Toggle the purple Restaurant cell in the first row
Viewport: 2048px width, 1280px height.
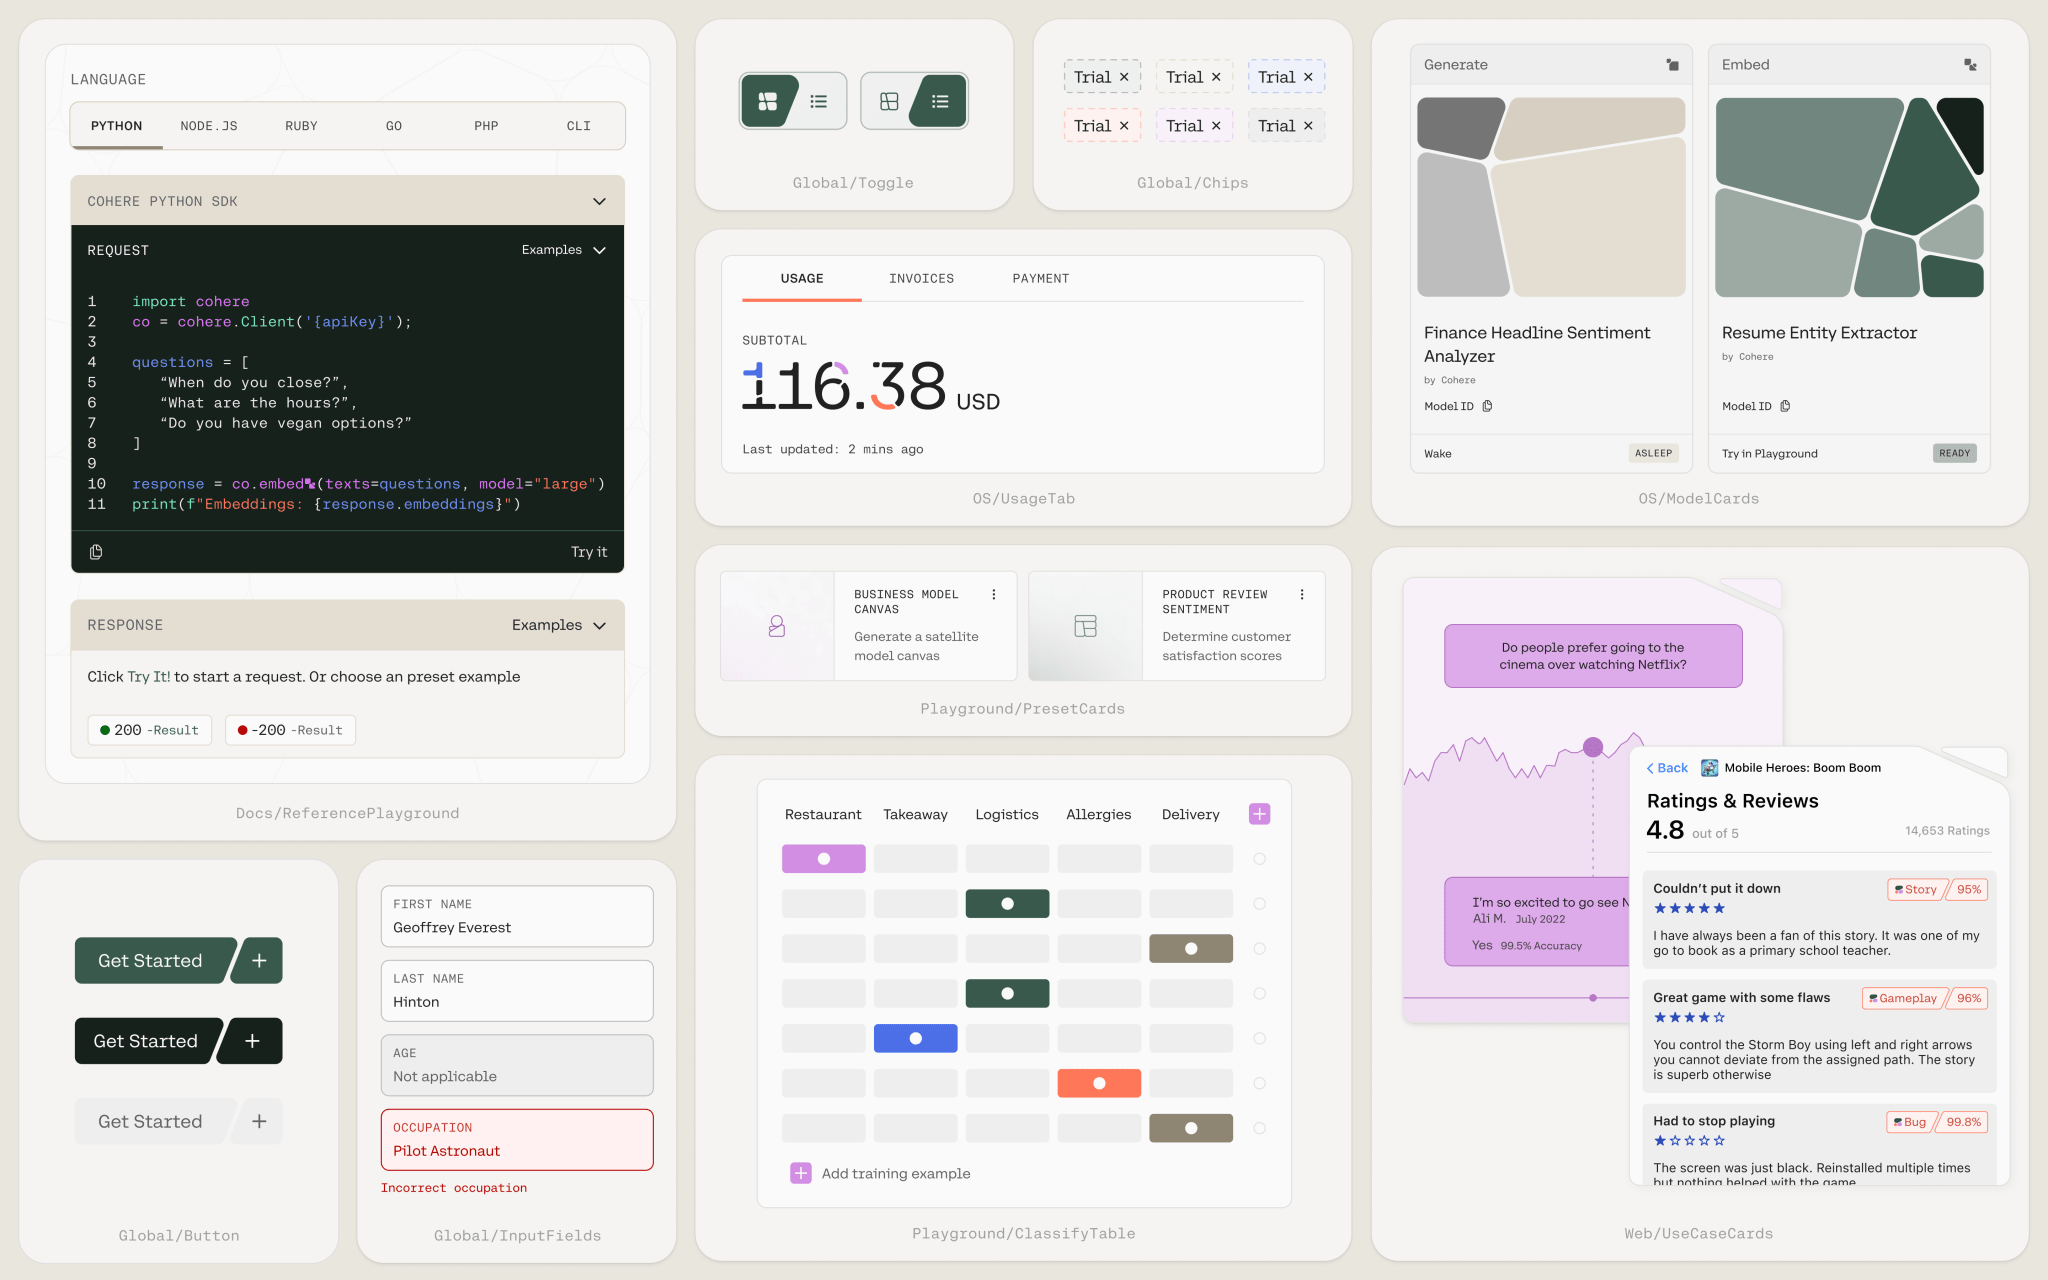tap(823, 859)
